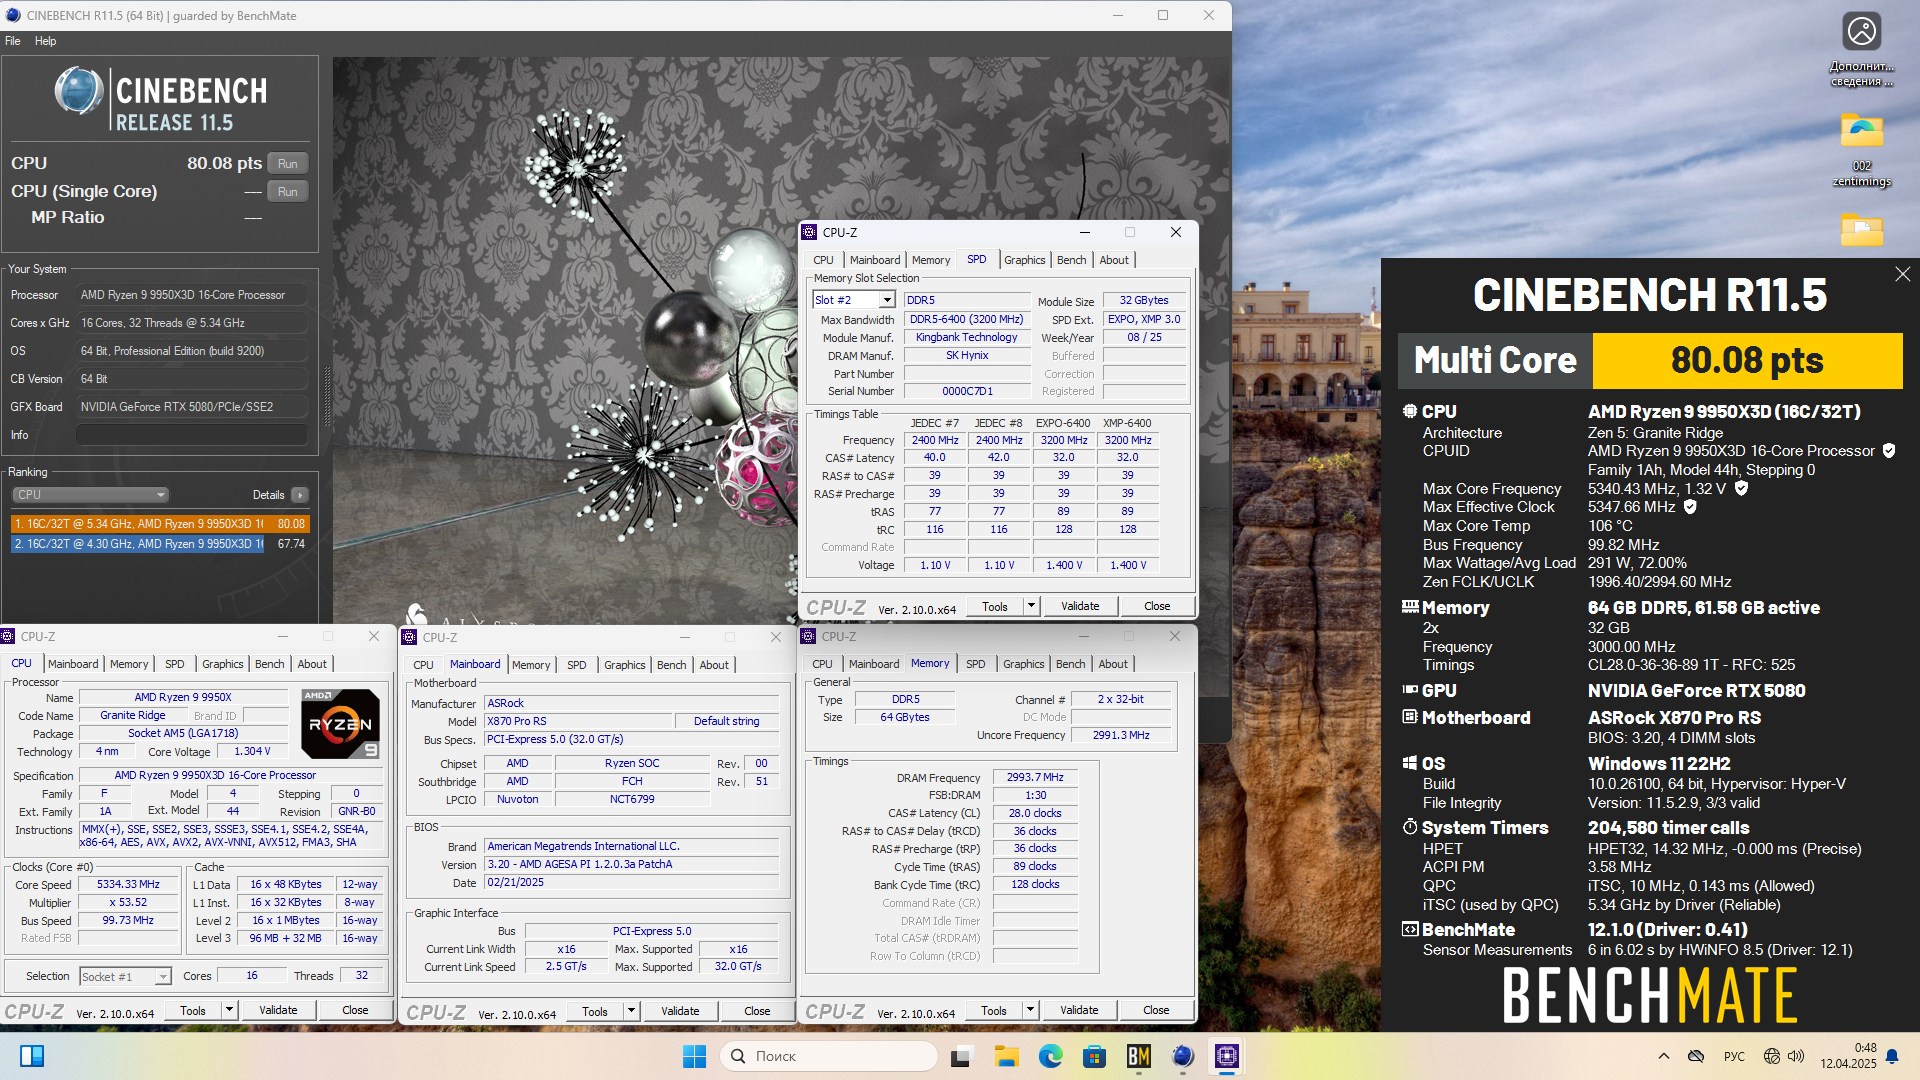
Task: Open the Windows Start menu
Action: pos(694,1056)
